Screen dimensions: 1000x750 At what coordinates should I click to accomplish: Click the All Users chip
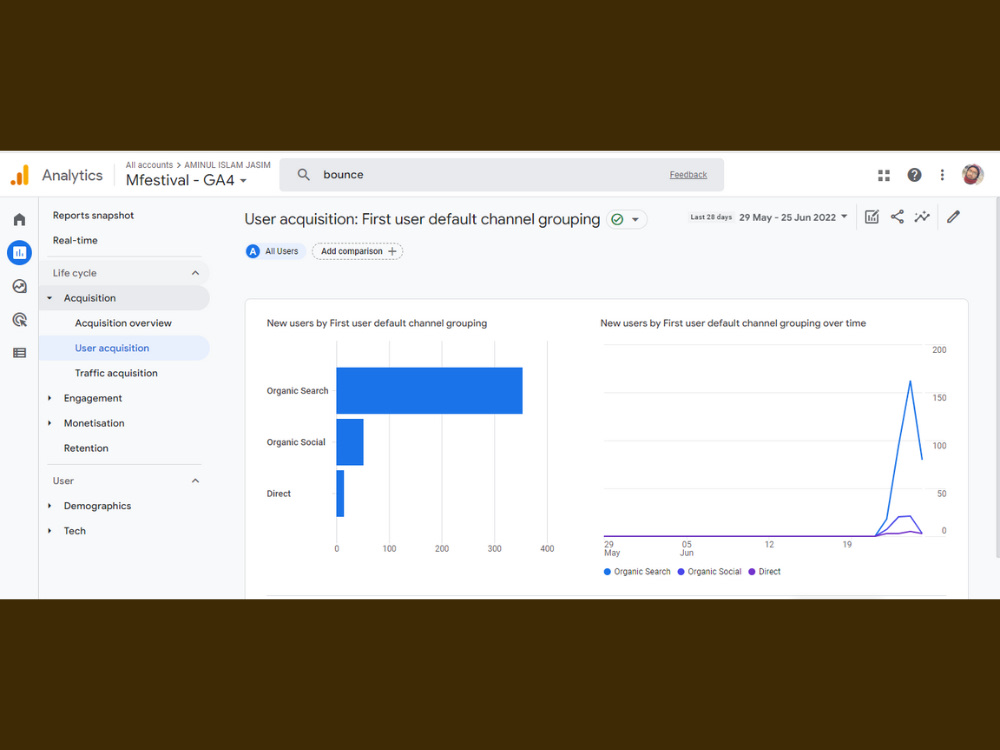pos(275,251)
